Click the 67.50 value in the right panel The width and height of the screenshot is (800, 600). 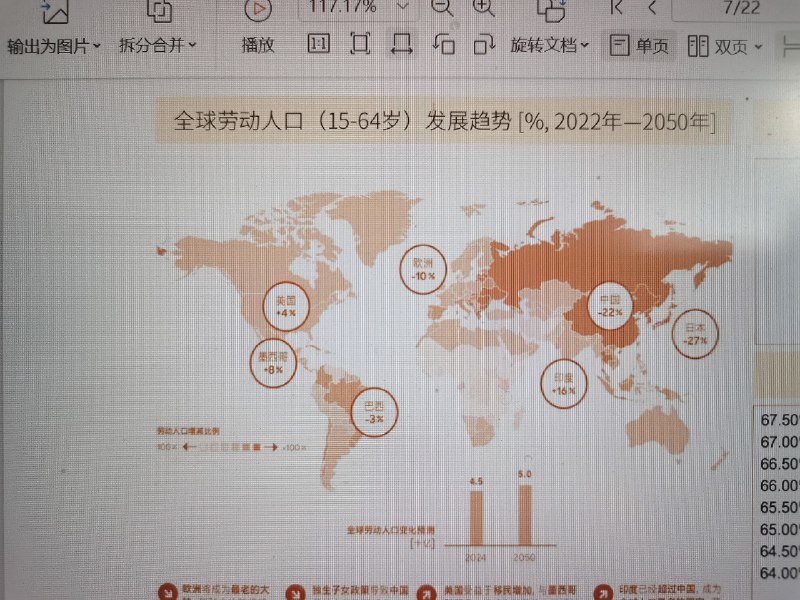[x=779, y=420]
